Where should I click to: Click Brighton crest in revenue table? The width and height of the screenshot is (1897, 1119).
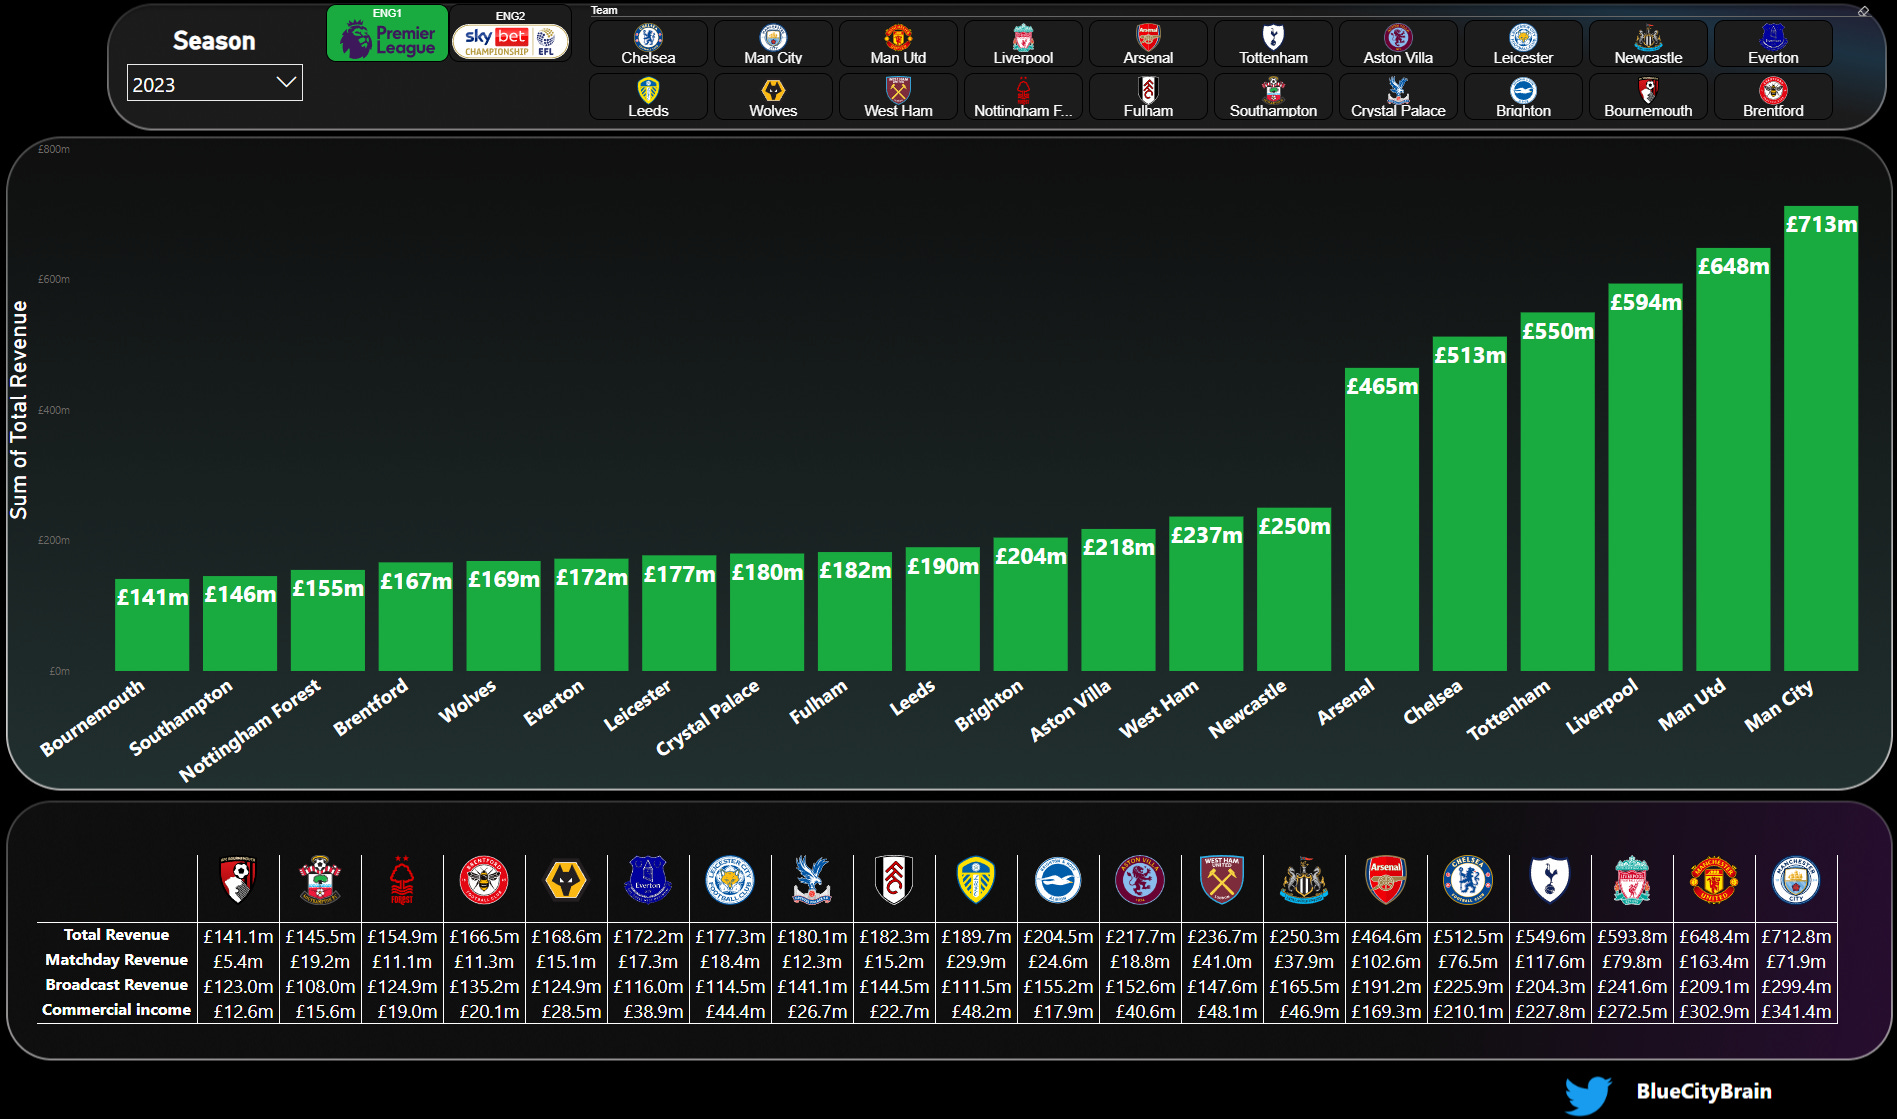point(1058,880)
